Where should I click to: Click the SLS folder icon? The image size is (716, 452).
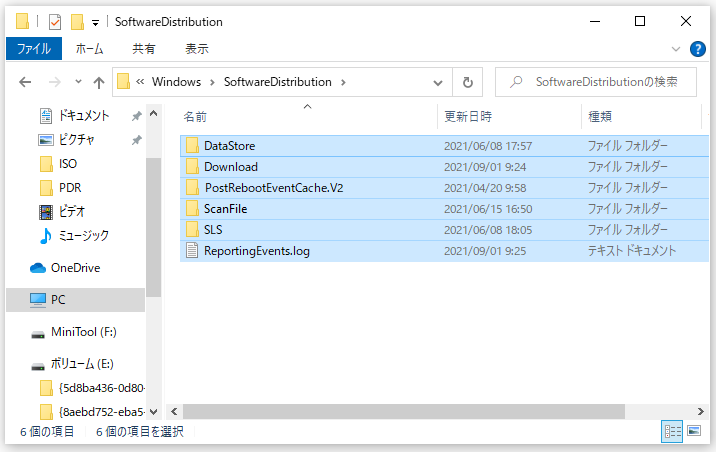[192, 230]
